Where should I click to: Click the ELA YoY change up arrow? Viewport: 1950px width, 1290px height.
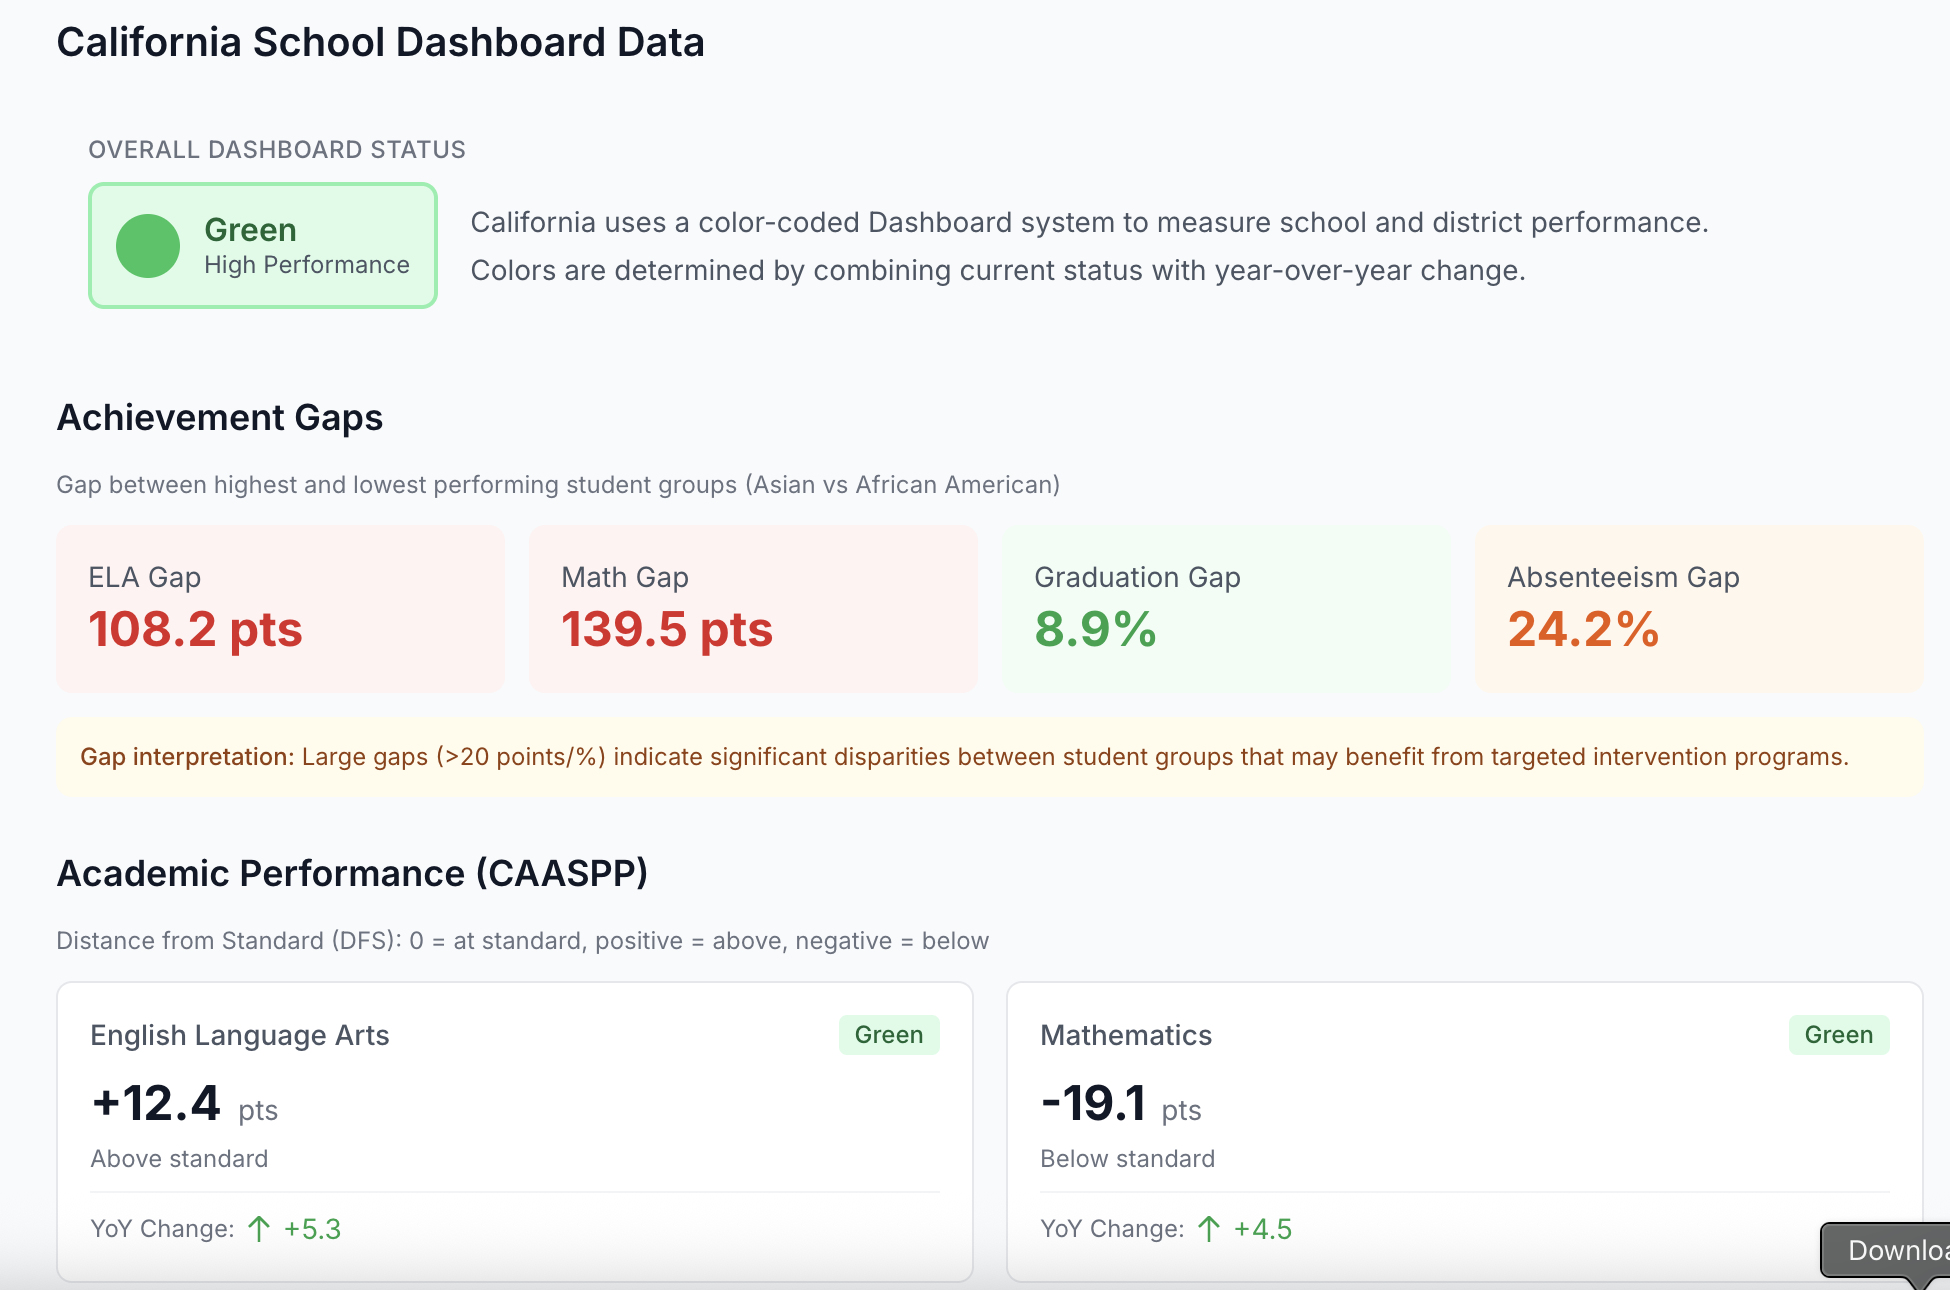click(x=259, y=1229)
